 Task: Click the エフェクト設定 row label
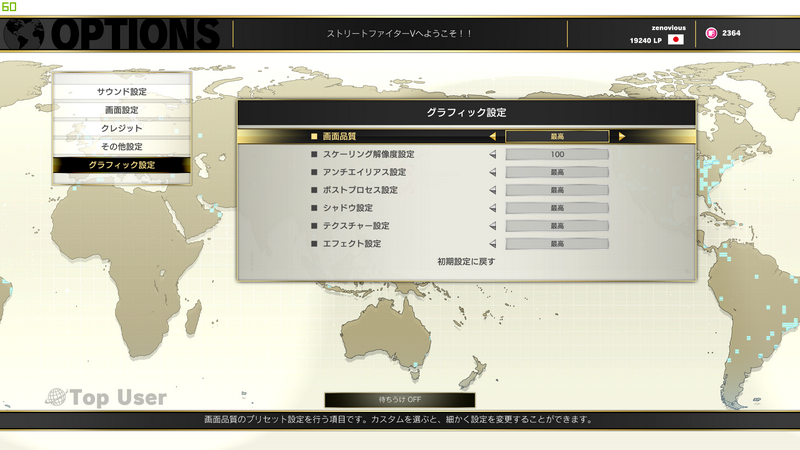click(352, 243)
